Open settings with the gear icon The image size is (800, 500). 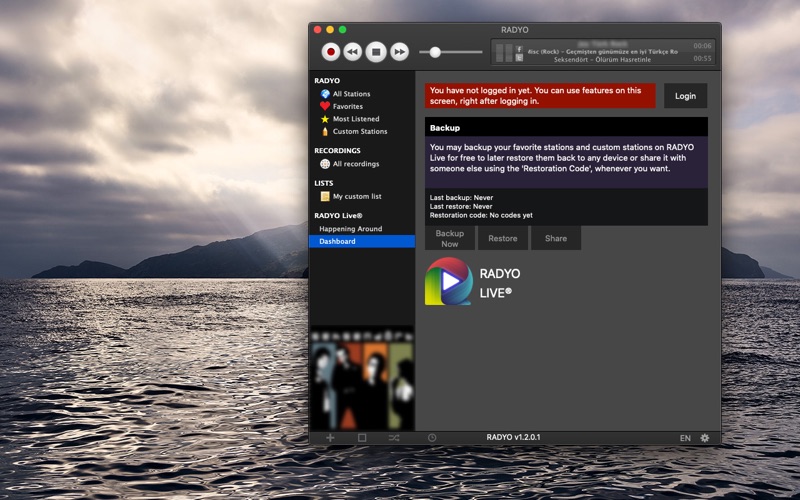705,438
